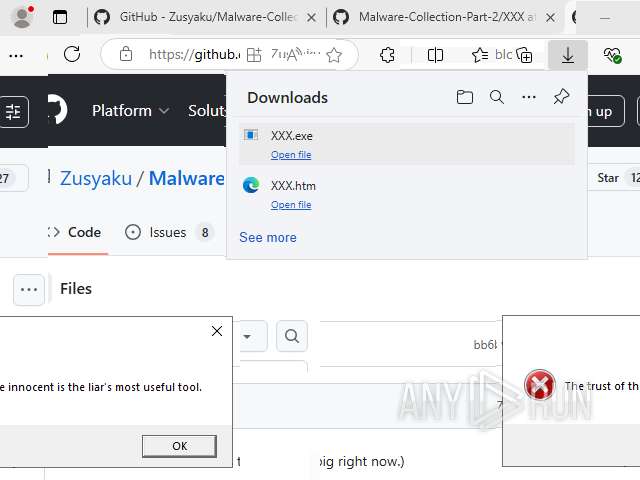
Task: Switch to the Issues tab
Action: point(169,232)
